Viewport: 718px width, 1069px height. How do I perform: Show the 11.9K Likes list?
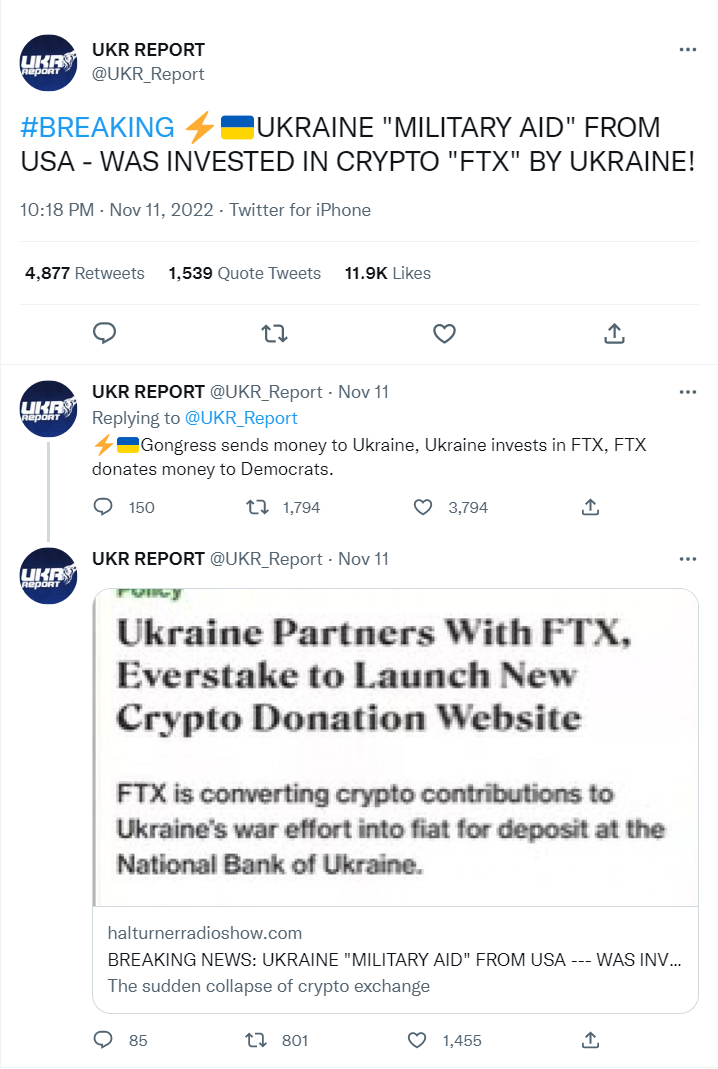tap(387, 273)
